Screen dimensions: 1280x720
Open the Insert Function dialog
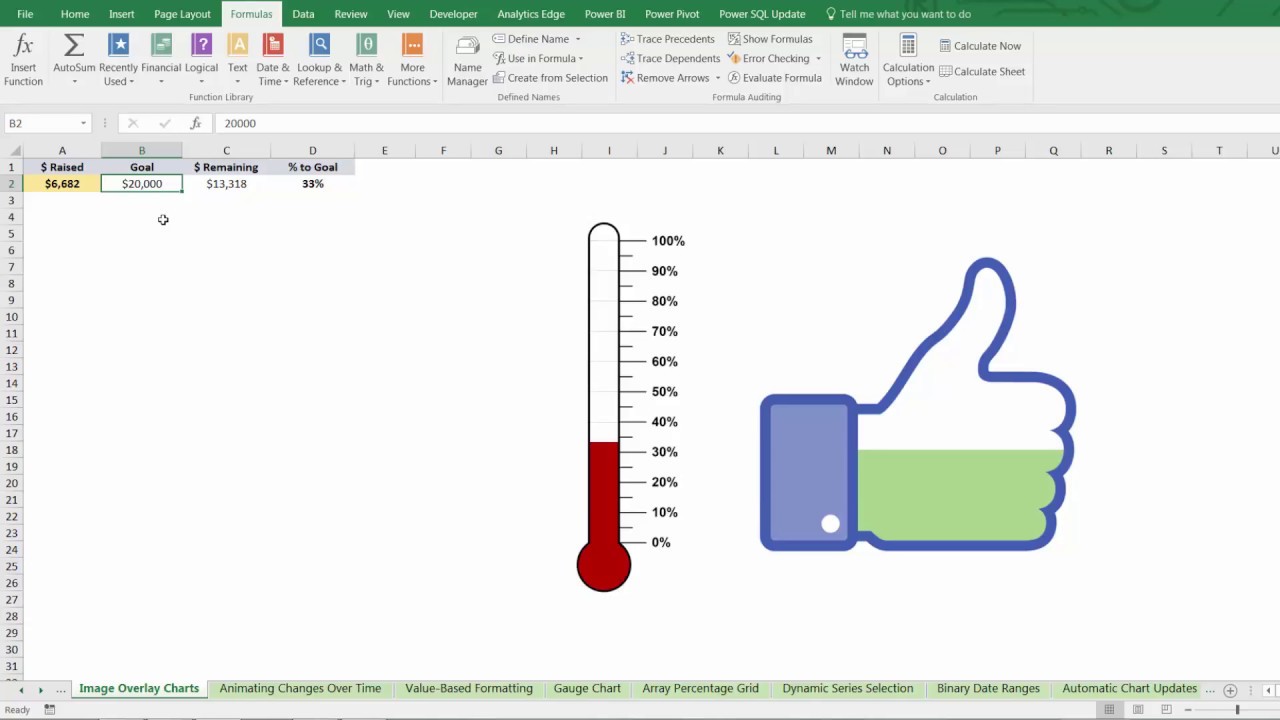coord(23,60)
